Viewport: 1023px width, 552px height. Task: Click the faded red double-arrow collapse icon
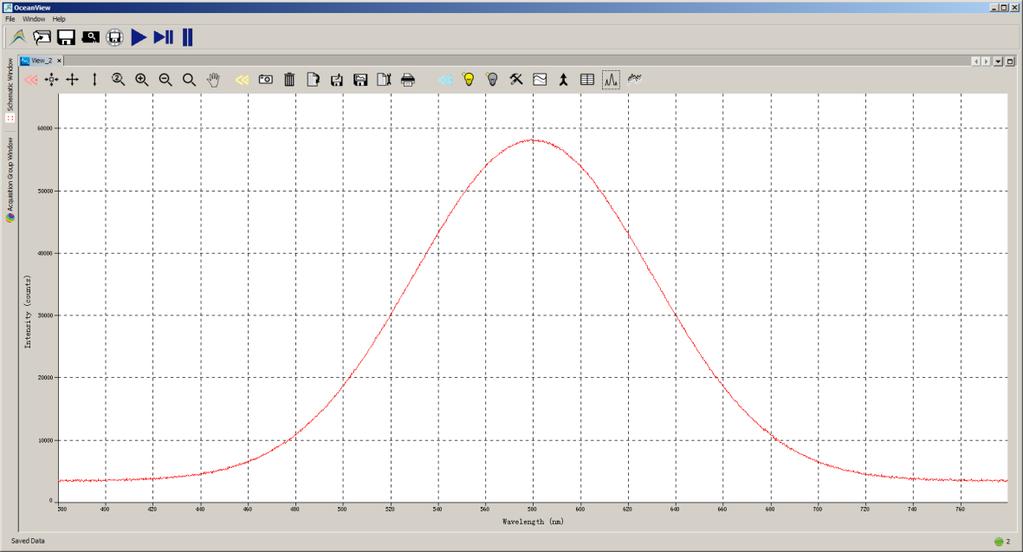click(31, 80)
